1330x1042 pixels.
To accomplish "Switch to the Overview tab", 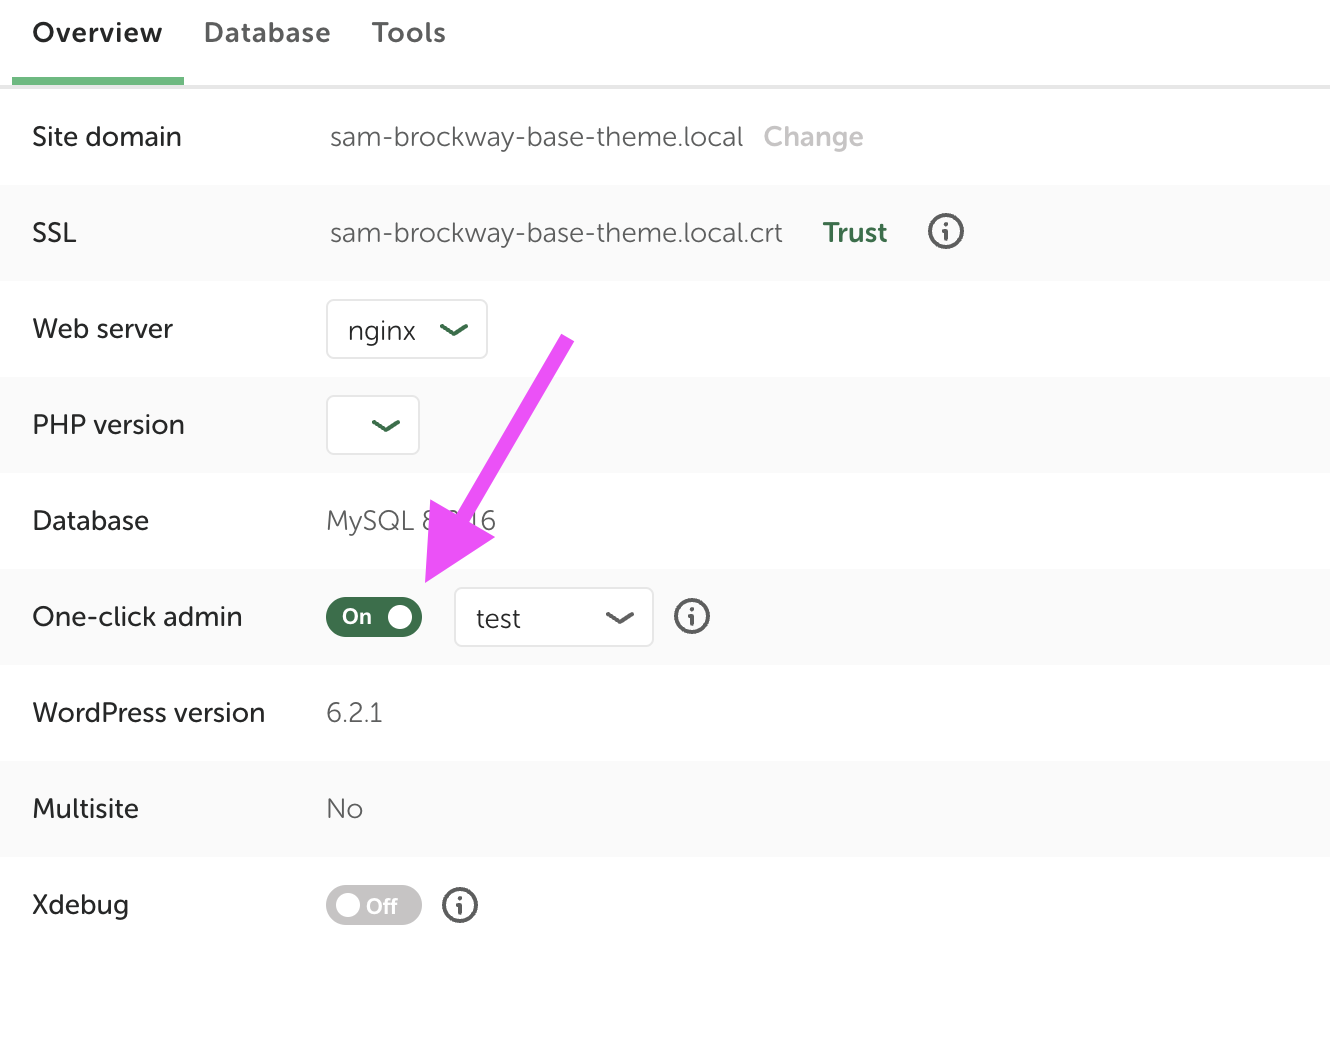I will 97,33.
